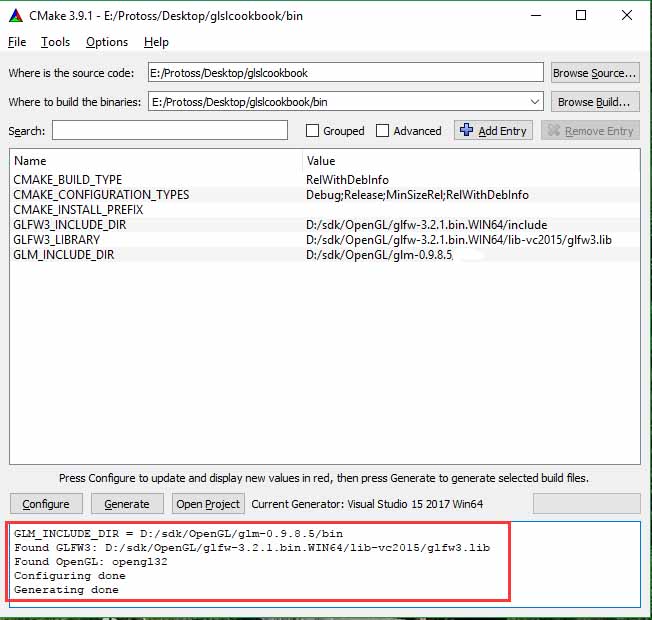Click the Current Generator label text
This screenshot has width=652, height=620.
367,504
